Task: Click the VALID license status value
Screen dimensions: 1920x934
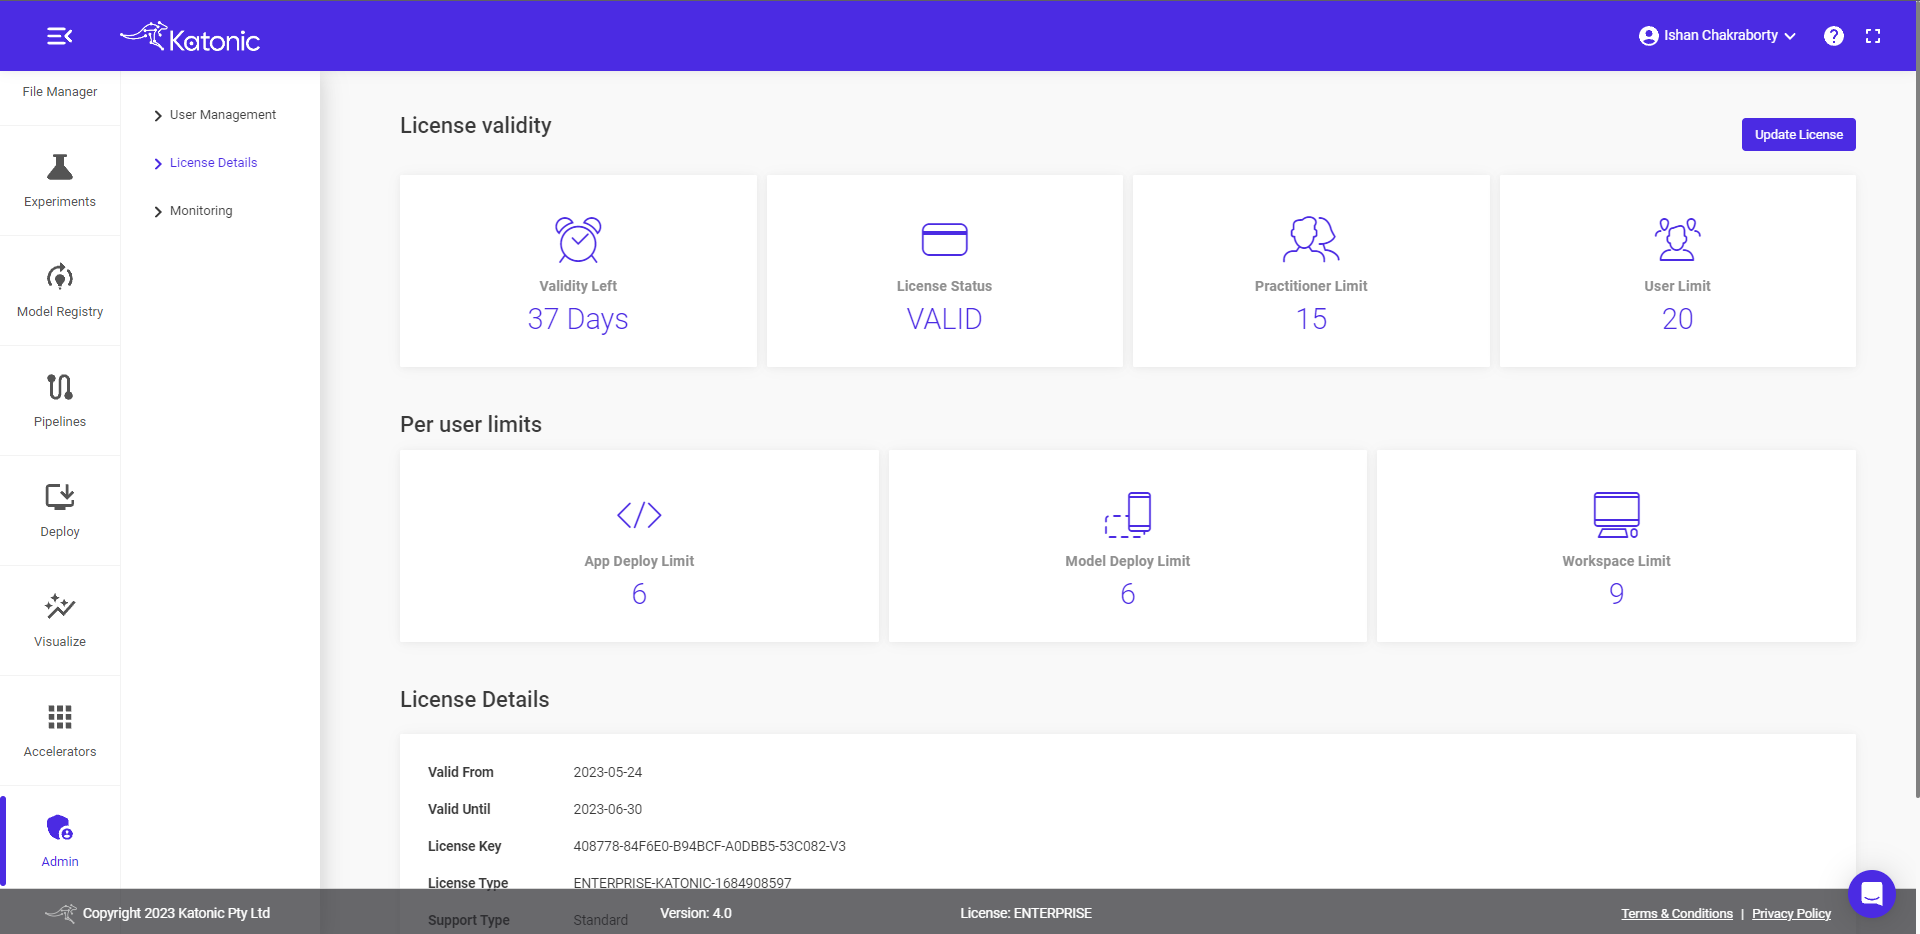Action: pos(944,319)
